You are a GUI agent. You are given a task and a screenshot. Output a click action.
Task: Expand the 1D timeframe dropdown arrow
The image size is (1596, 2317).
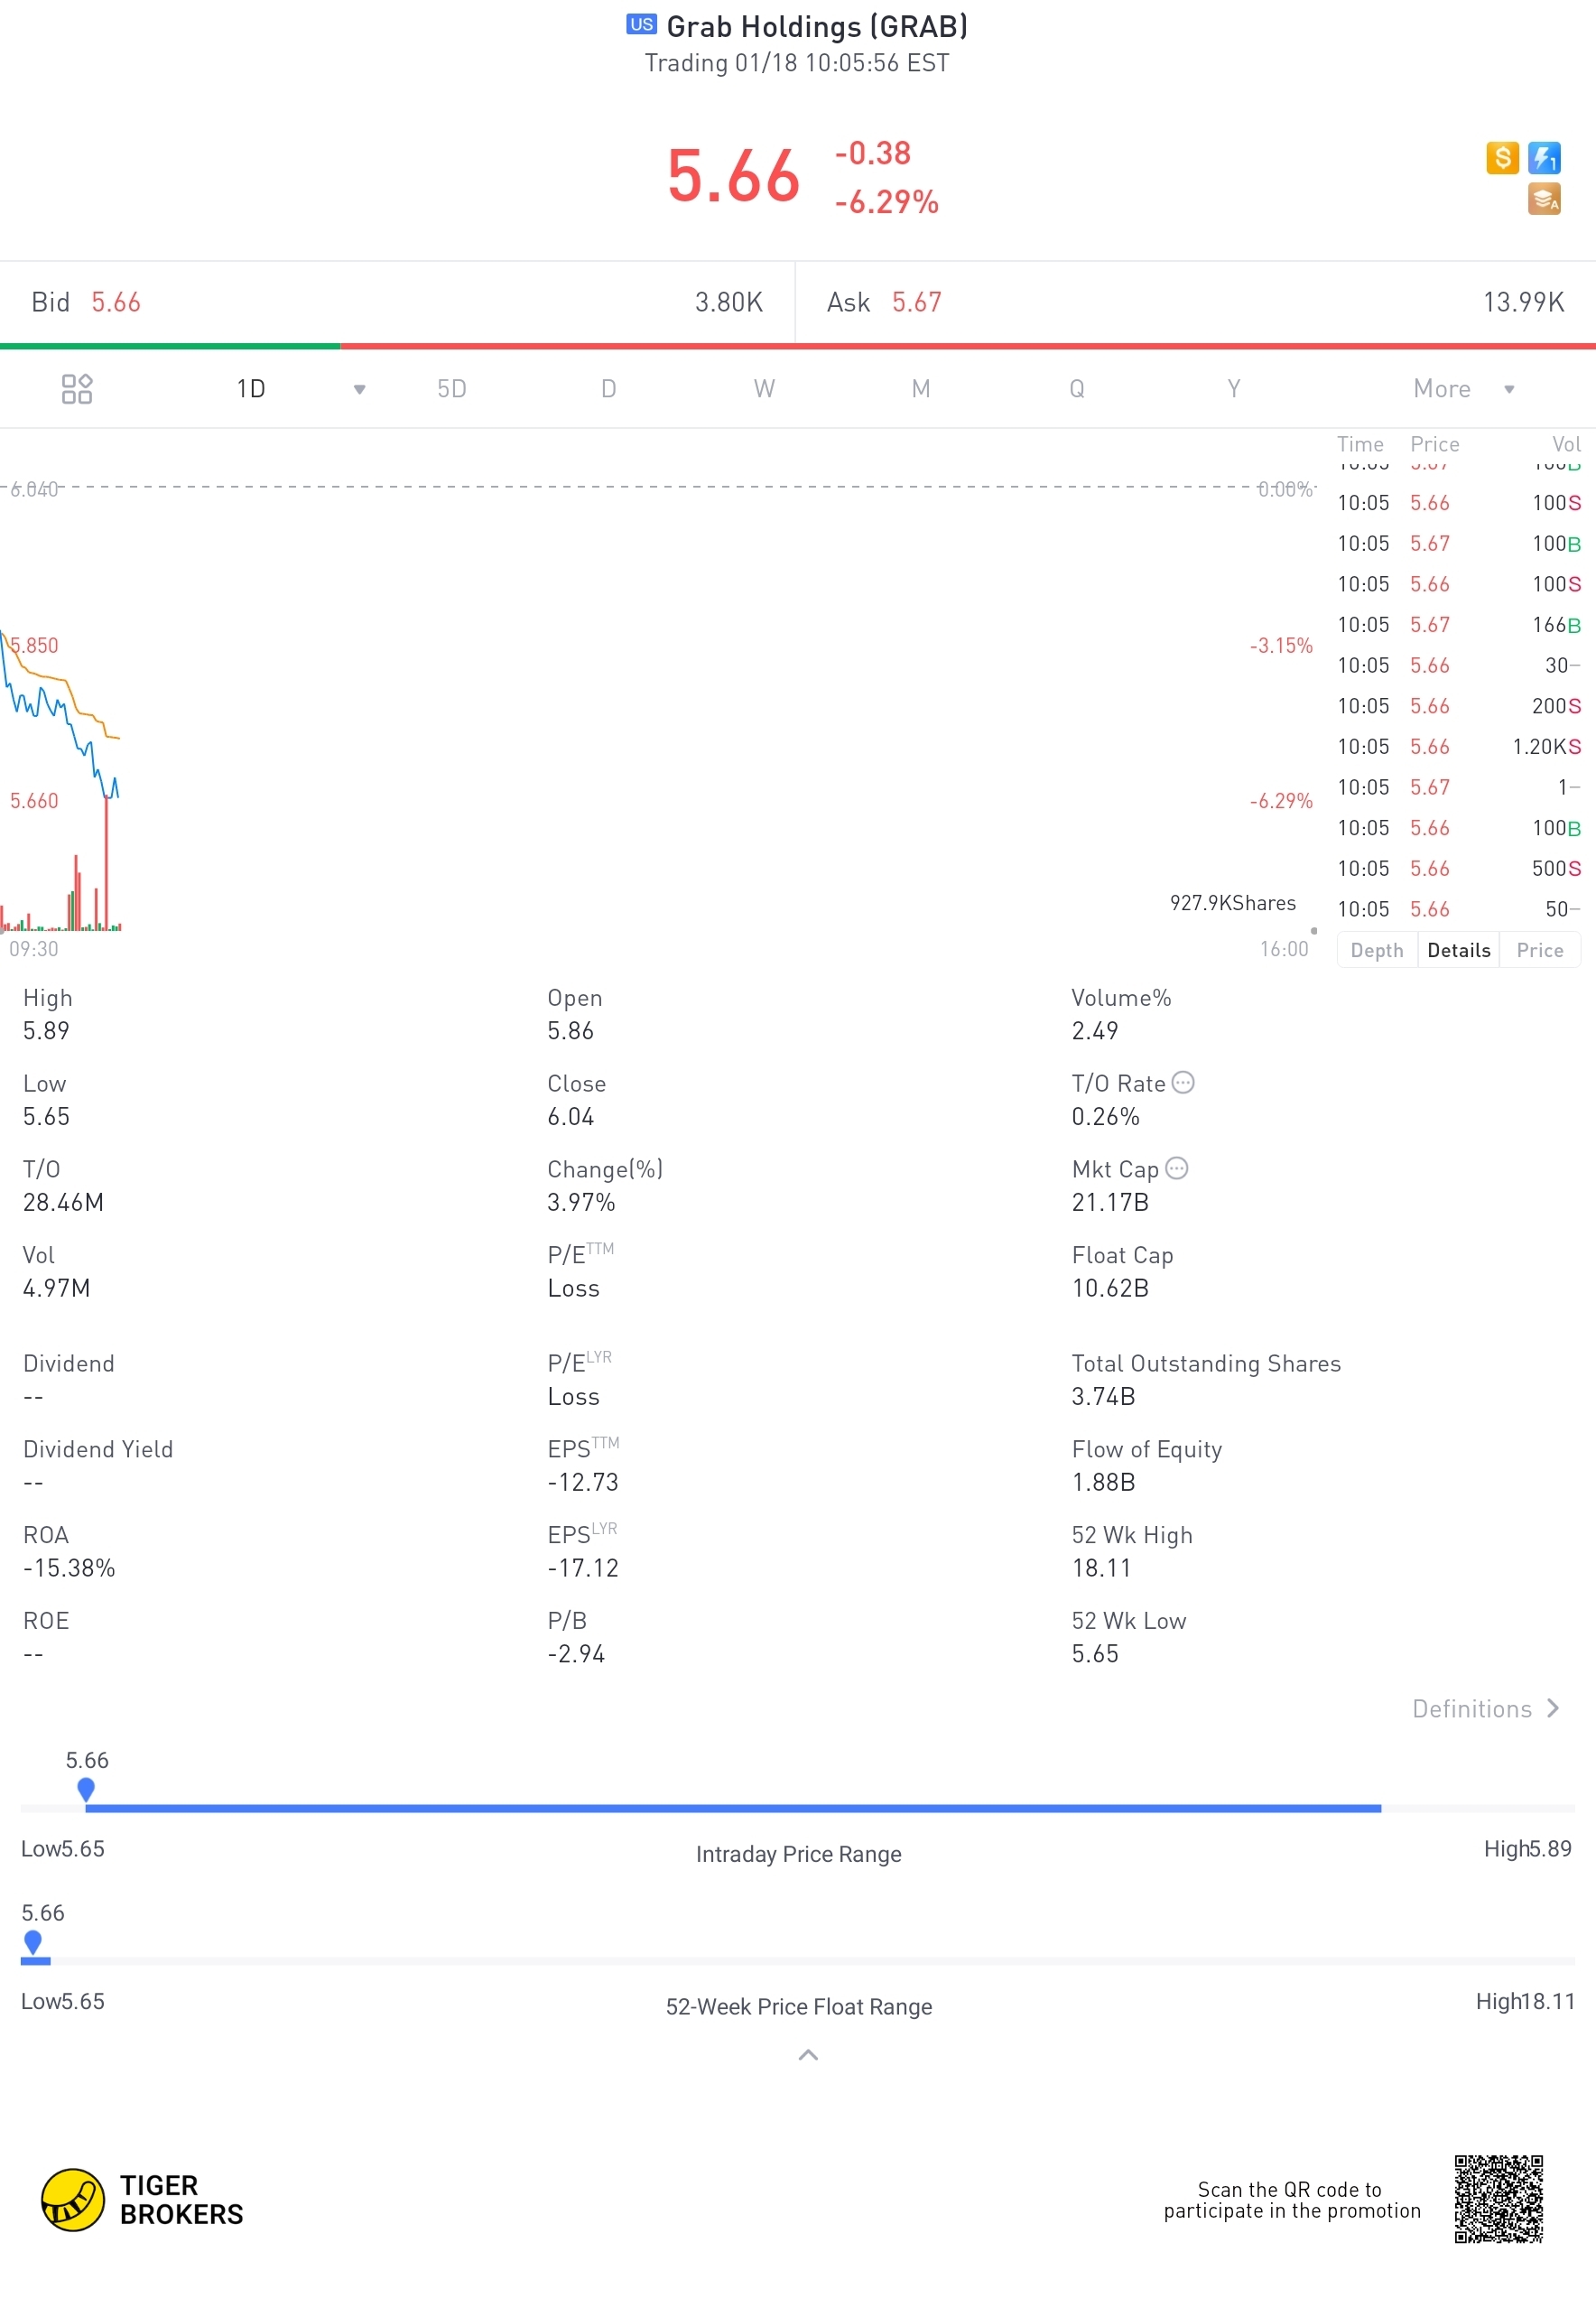(359, 390)
